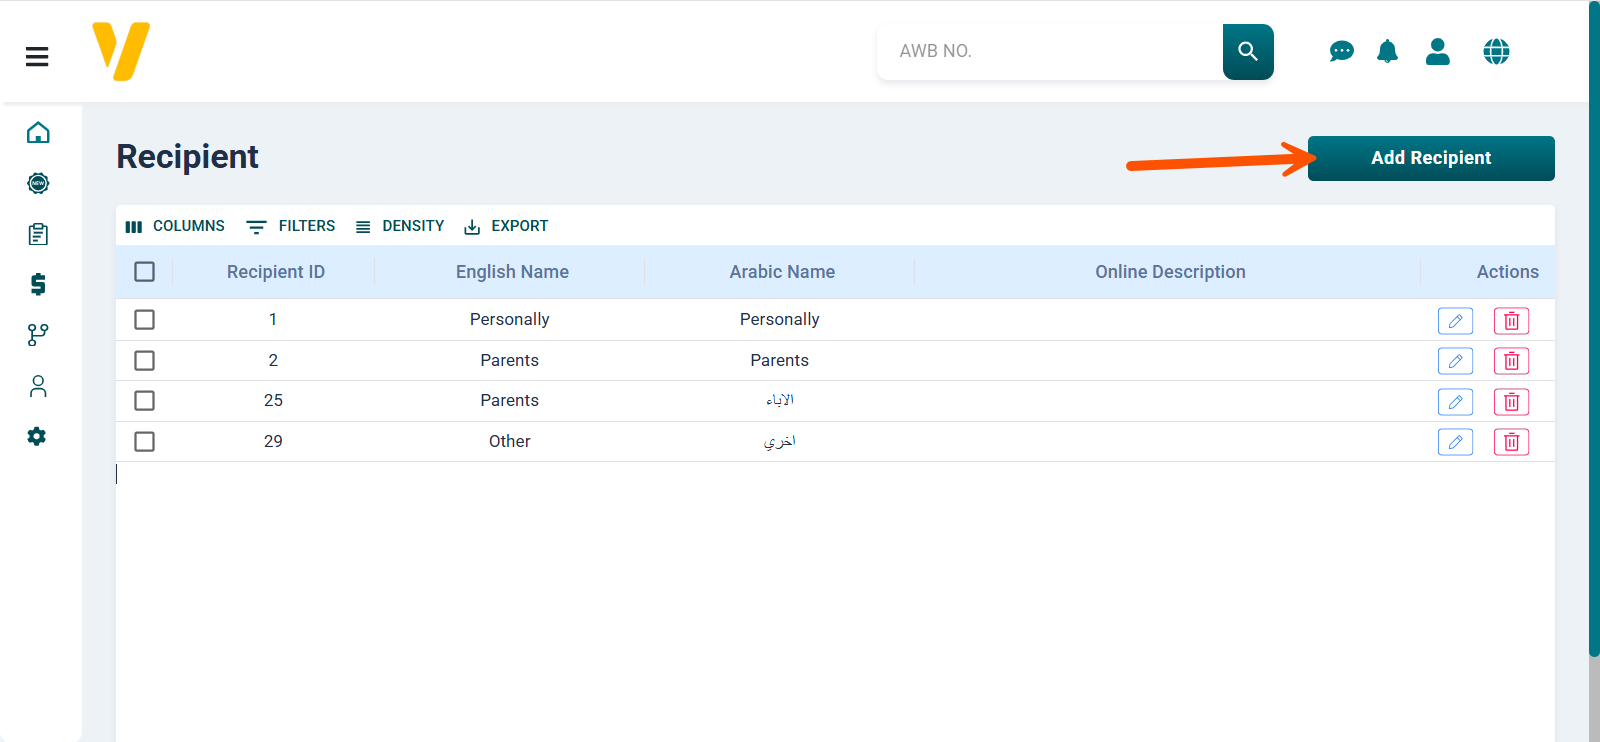
Task: Expand the DENSITY options menu
Action: [400, 226]
